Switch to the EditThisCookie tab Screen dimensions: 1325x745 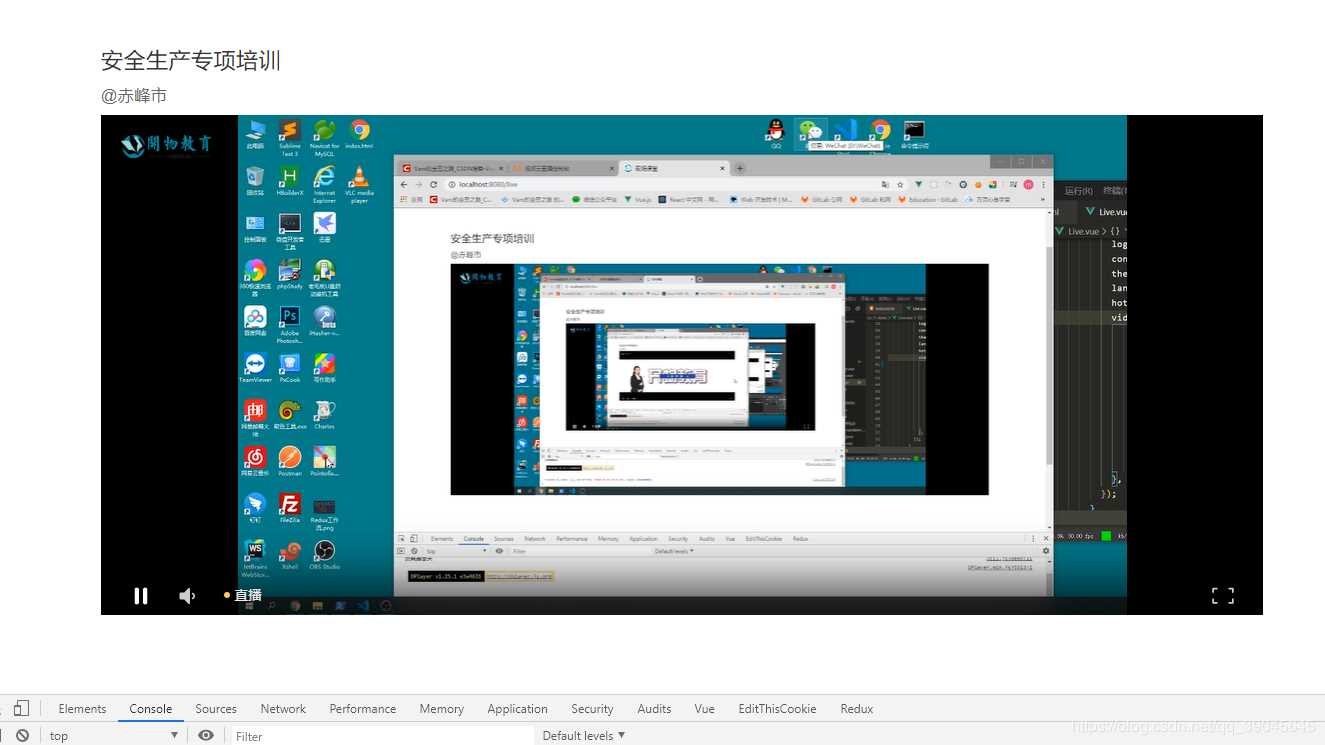(777, 709)
